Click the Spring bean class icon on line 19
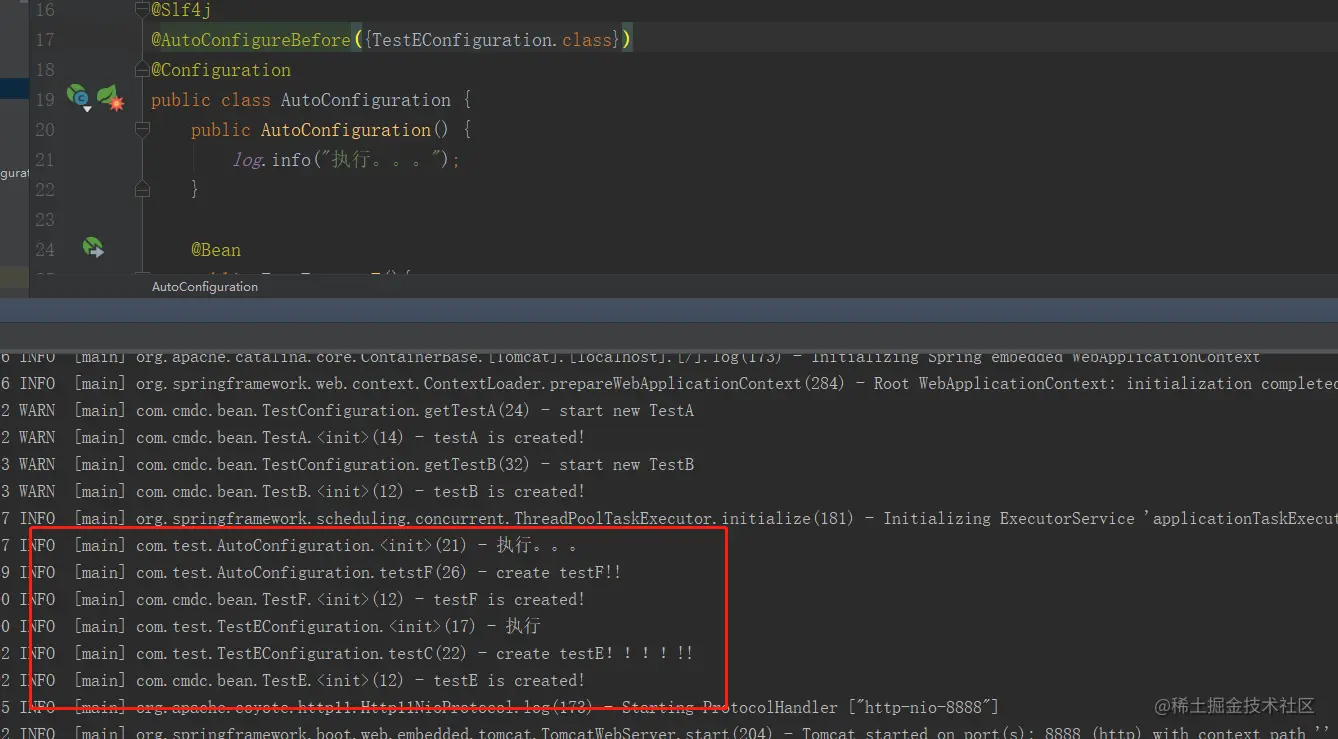Viewport: 1338px width, 739px height. point(78,97)
